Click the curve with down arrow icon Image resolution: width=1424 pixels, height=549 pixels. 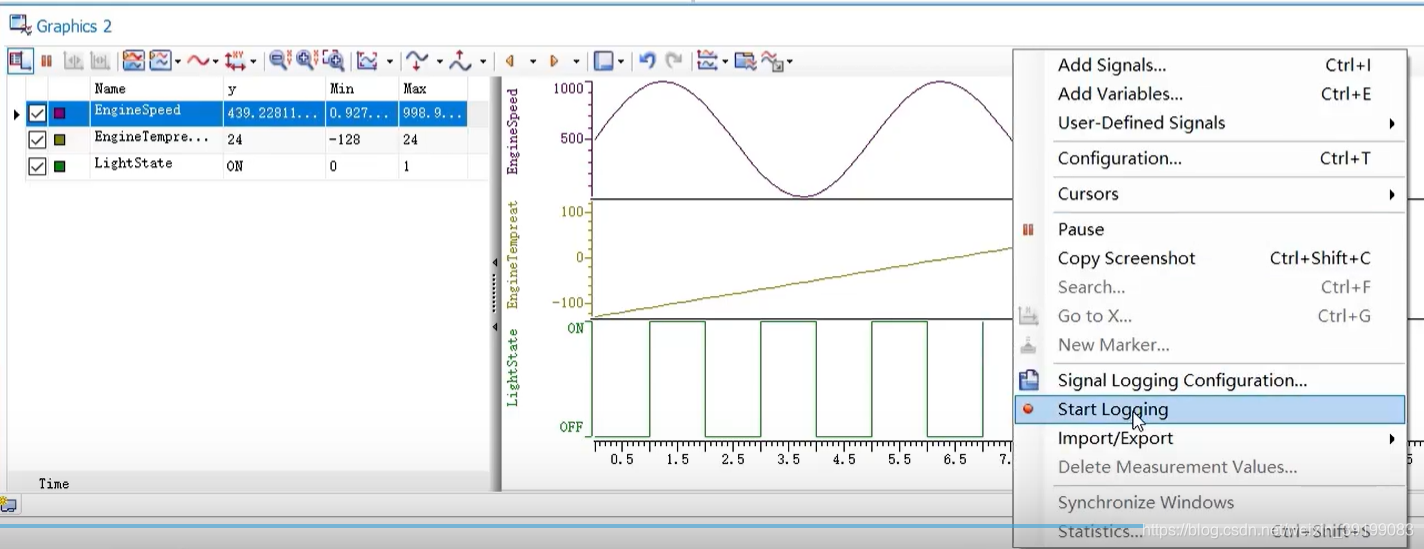(417, 61)
